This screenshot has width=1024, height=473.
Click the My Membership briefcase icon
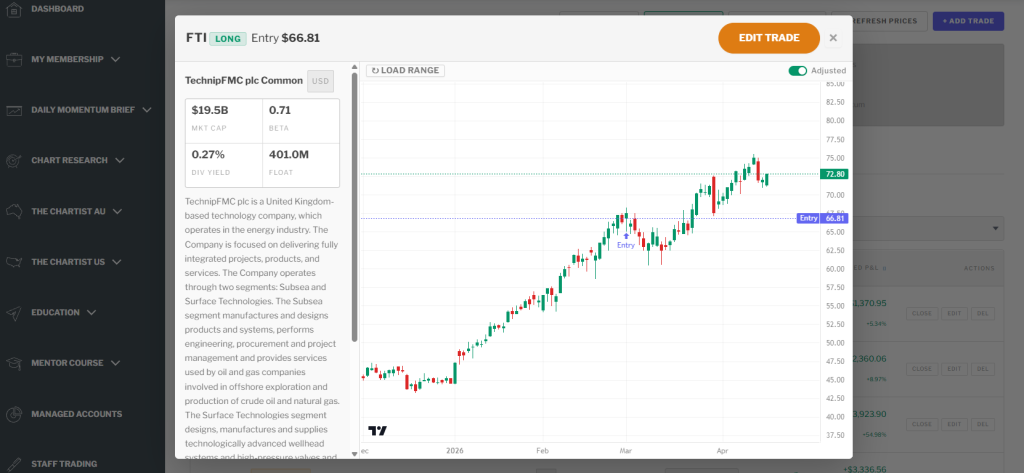14,59
